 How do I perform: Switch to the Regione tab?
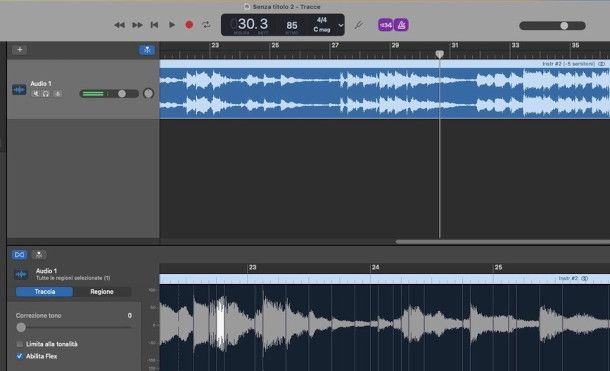(x=102, y=292)
